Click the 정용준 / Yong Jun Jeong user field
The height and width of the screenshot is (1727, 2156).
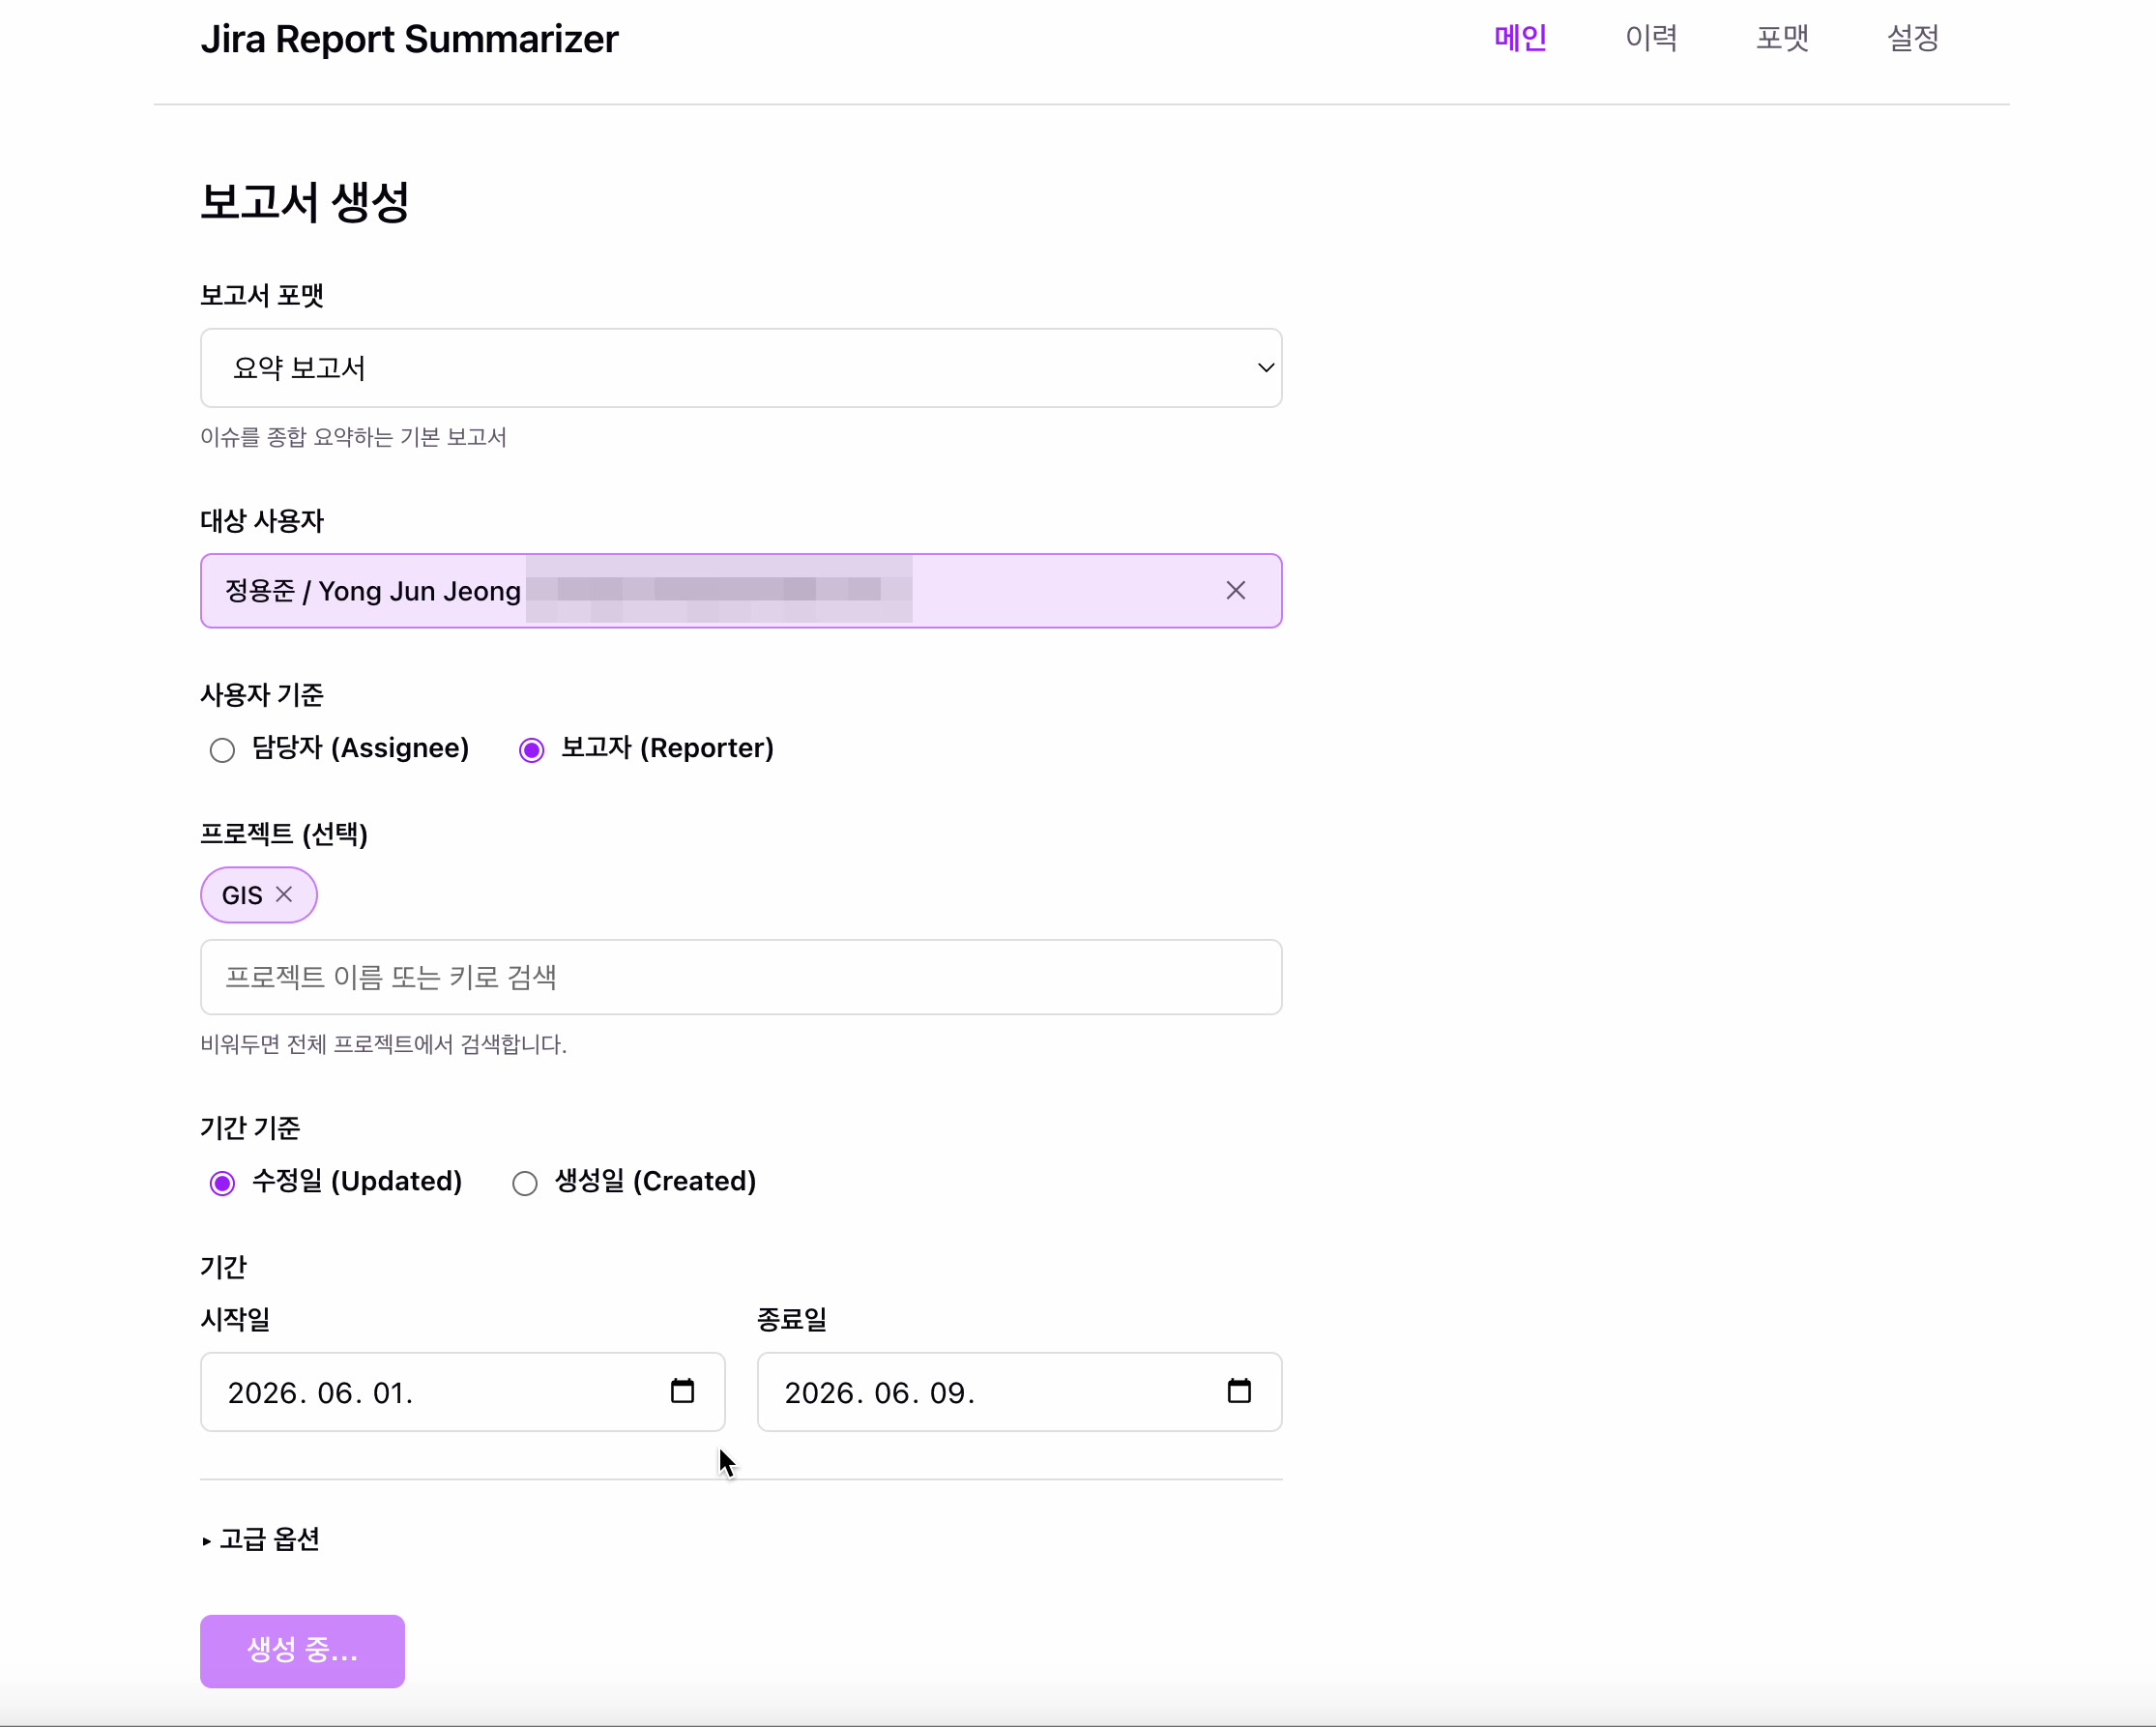tap(741, 591)
